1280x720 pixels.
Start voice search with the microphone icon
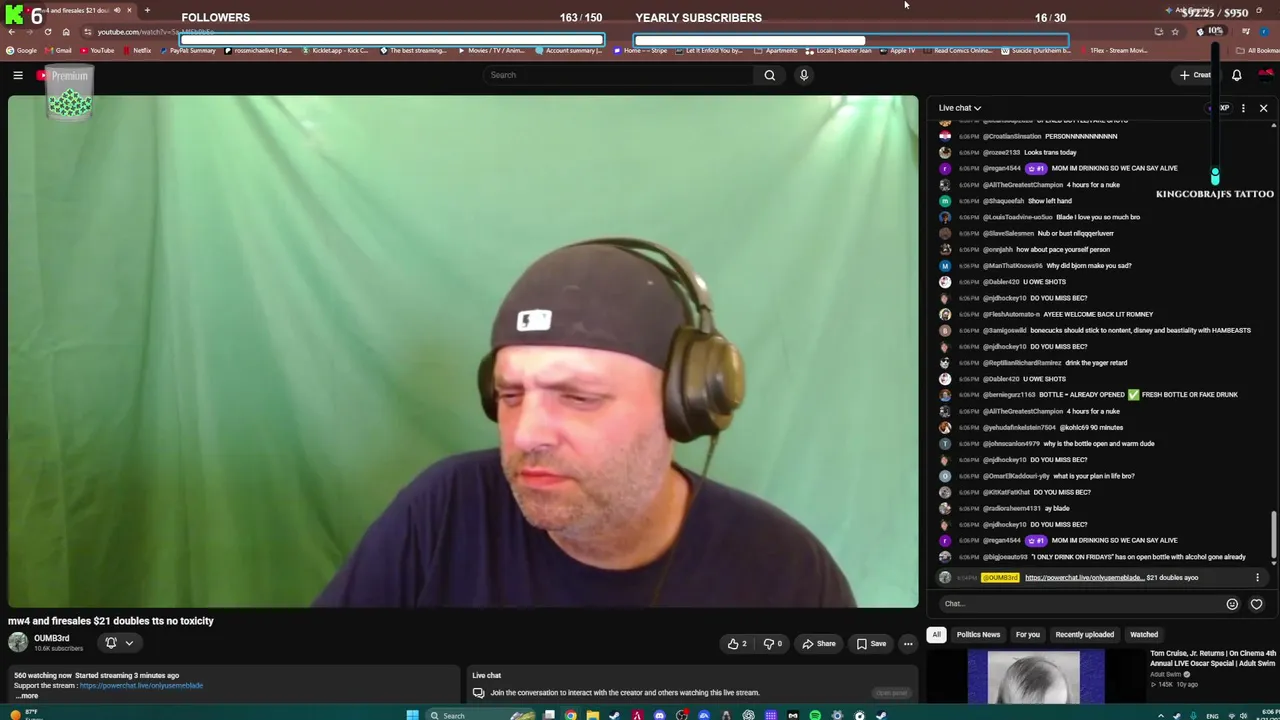click(803, 75)
